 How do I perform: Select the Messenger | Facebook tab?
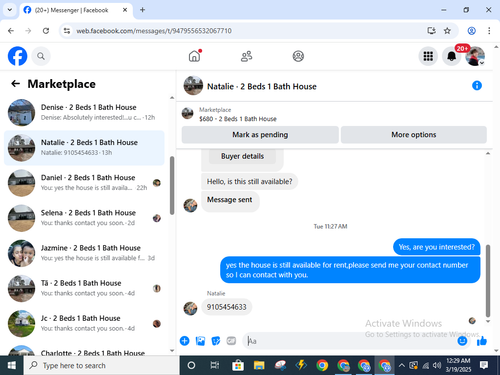pyautogui.click(x=71, y=10)
